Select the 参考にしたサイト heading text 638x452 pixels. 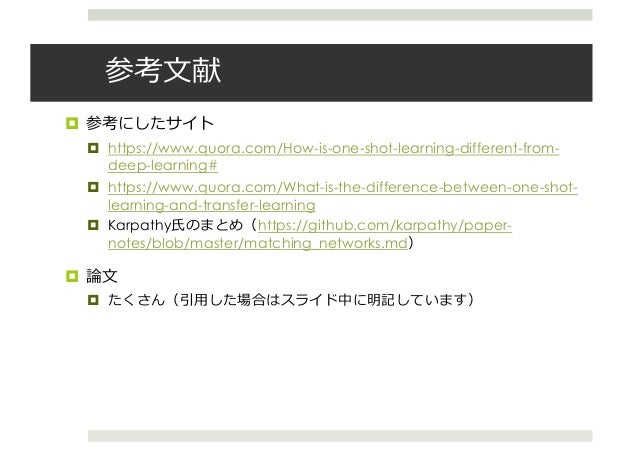tap(150, 123)
